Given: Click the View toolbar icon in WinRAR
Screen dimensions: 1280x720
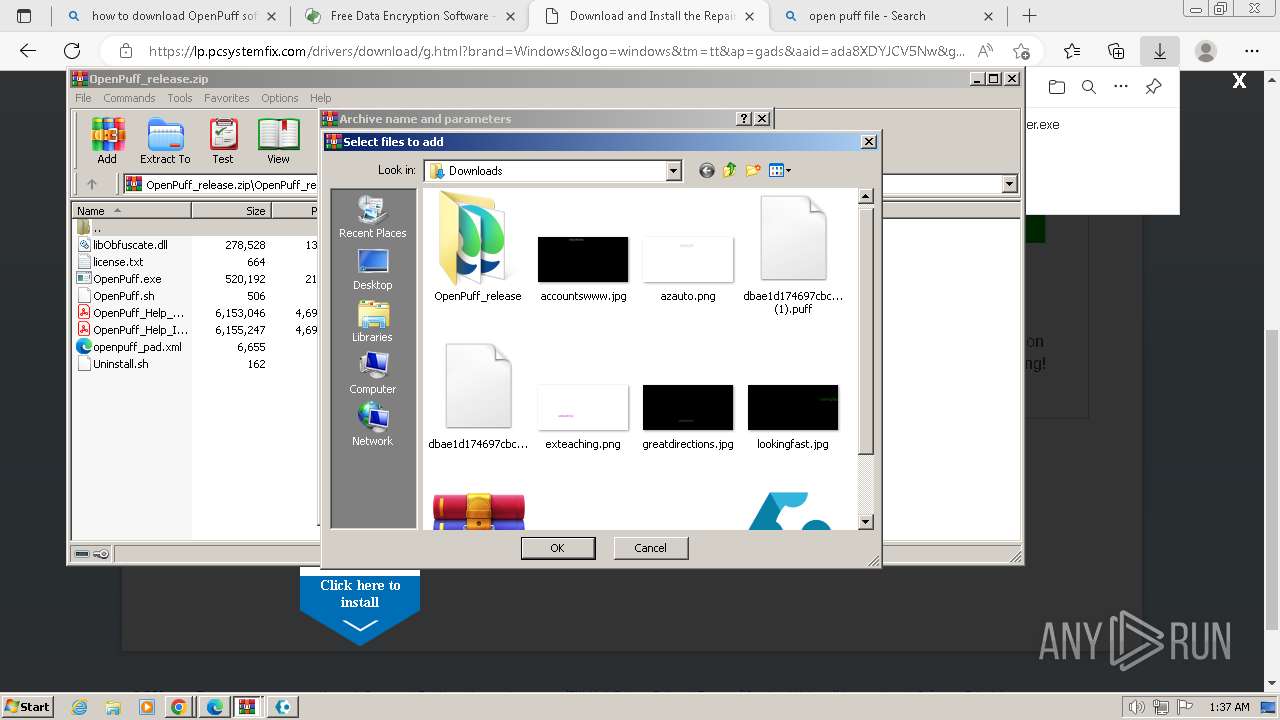Looking at the screenshot, I should [278, 141].
